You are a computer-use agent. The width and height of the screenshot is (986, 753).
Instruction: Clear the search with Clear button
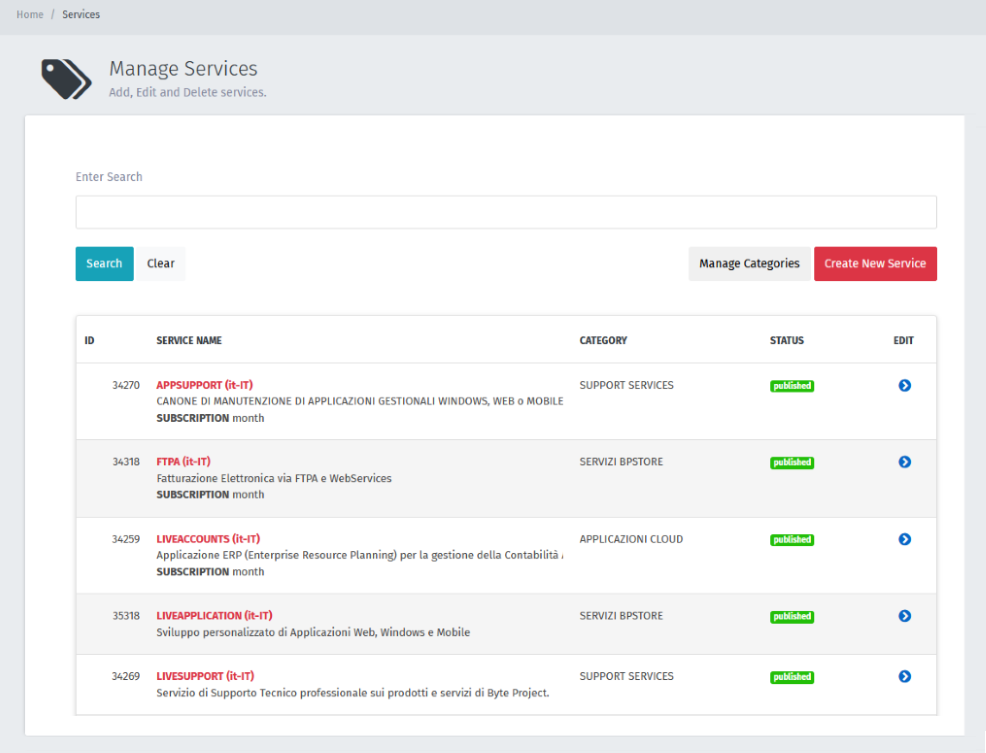[x=160, y=264]
